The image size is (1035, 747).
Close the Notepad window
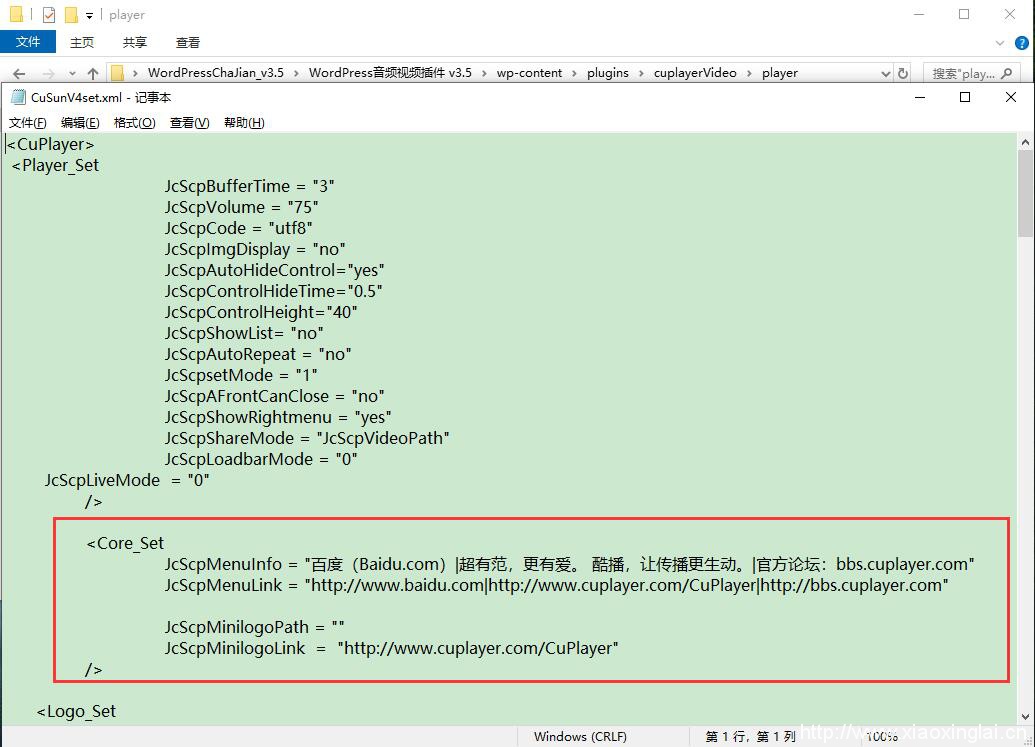coord(1011,98)
